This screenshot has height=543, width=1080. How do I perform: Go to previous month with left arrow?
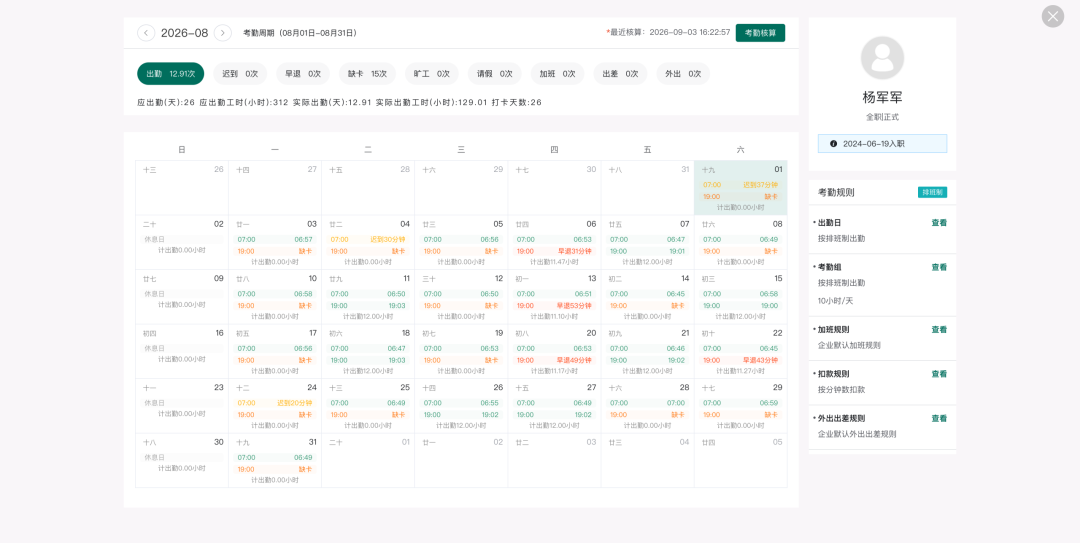pos(146,33)
